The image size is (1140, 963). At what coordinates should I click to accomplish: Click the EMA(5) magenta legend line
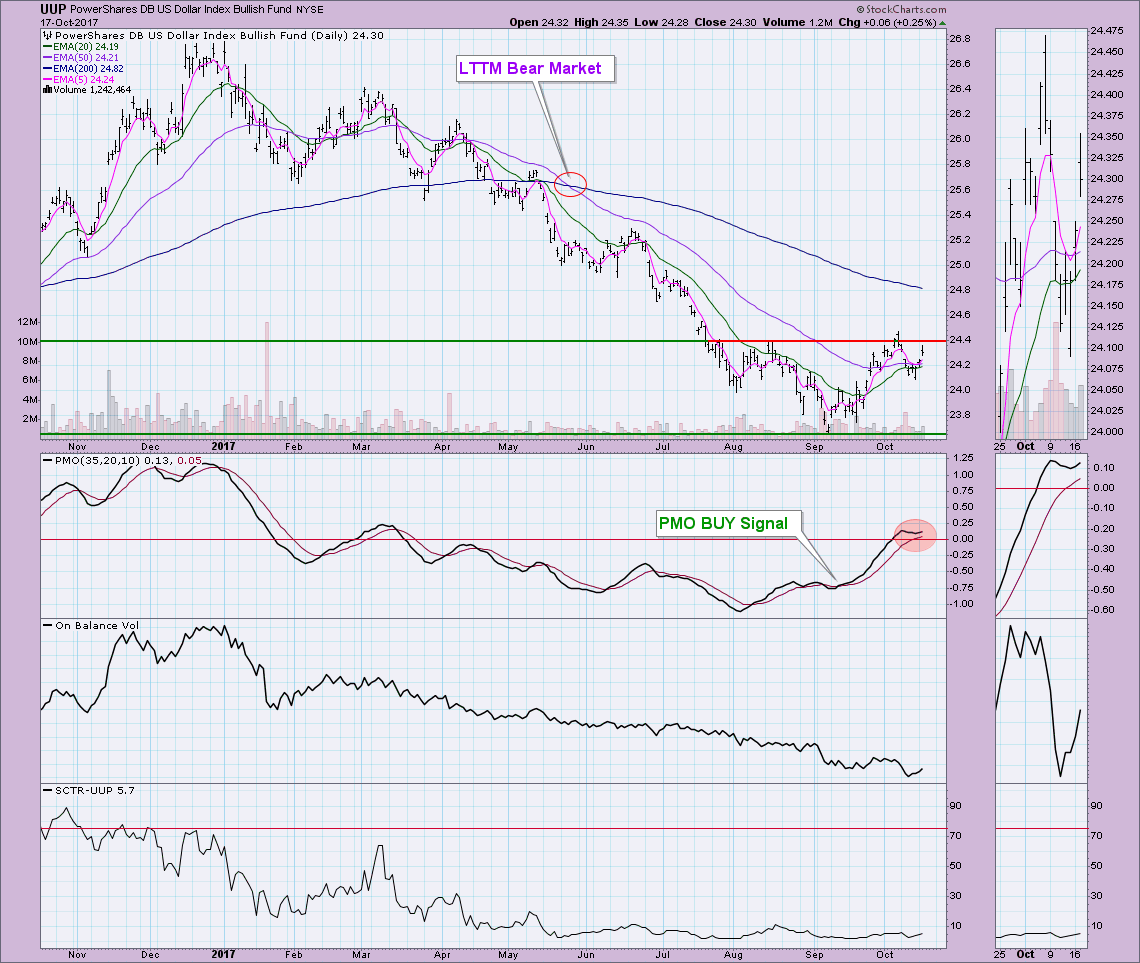[x=48, y=78]
